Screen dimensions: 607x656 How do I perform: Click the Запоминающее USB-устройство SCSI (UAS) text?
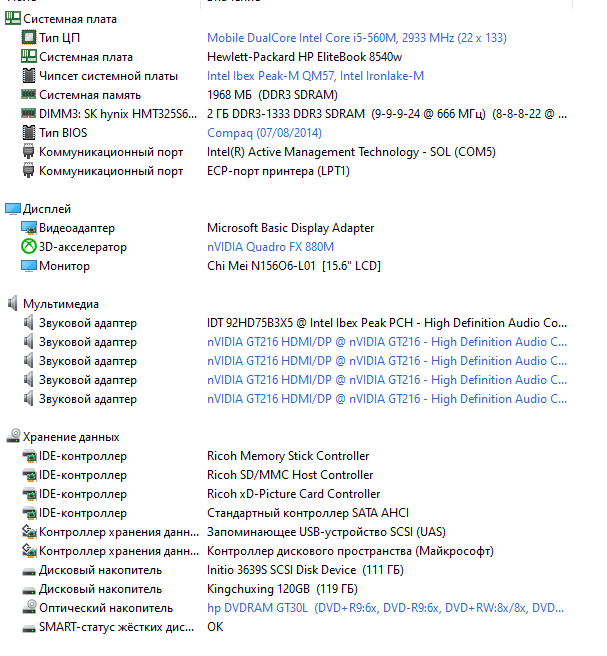326,532
